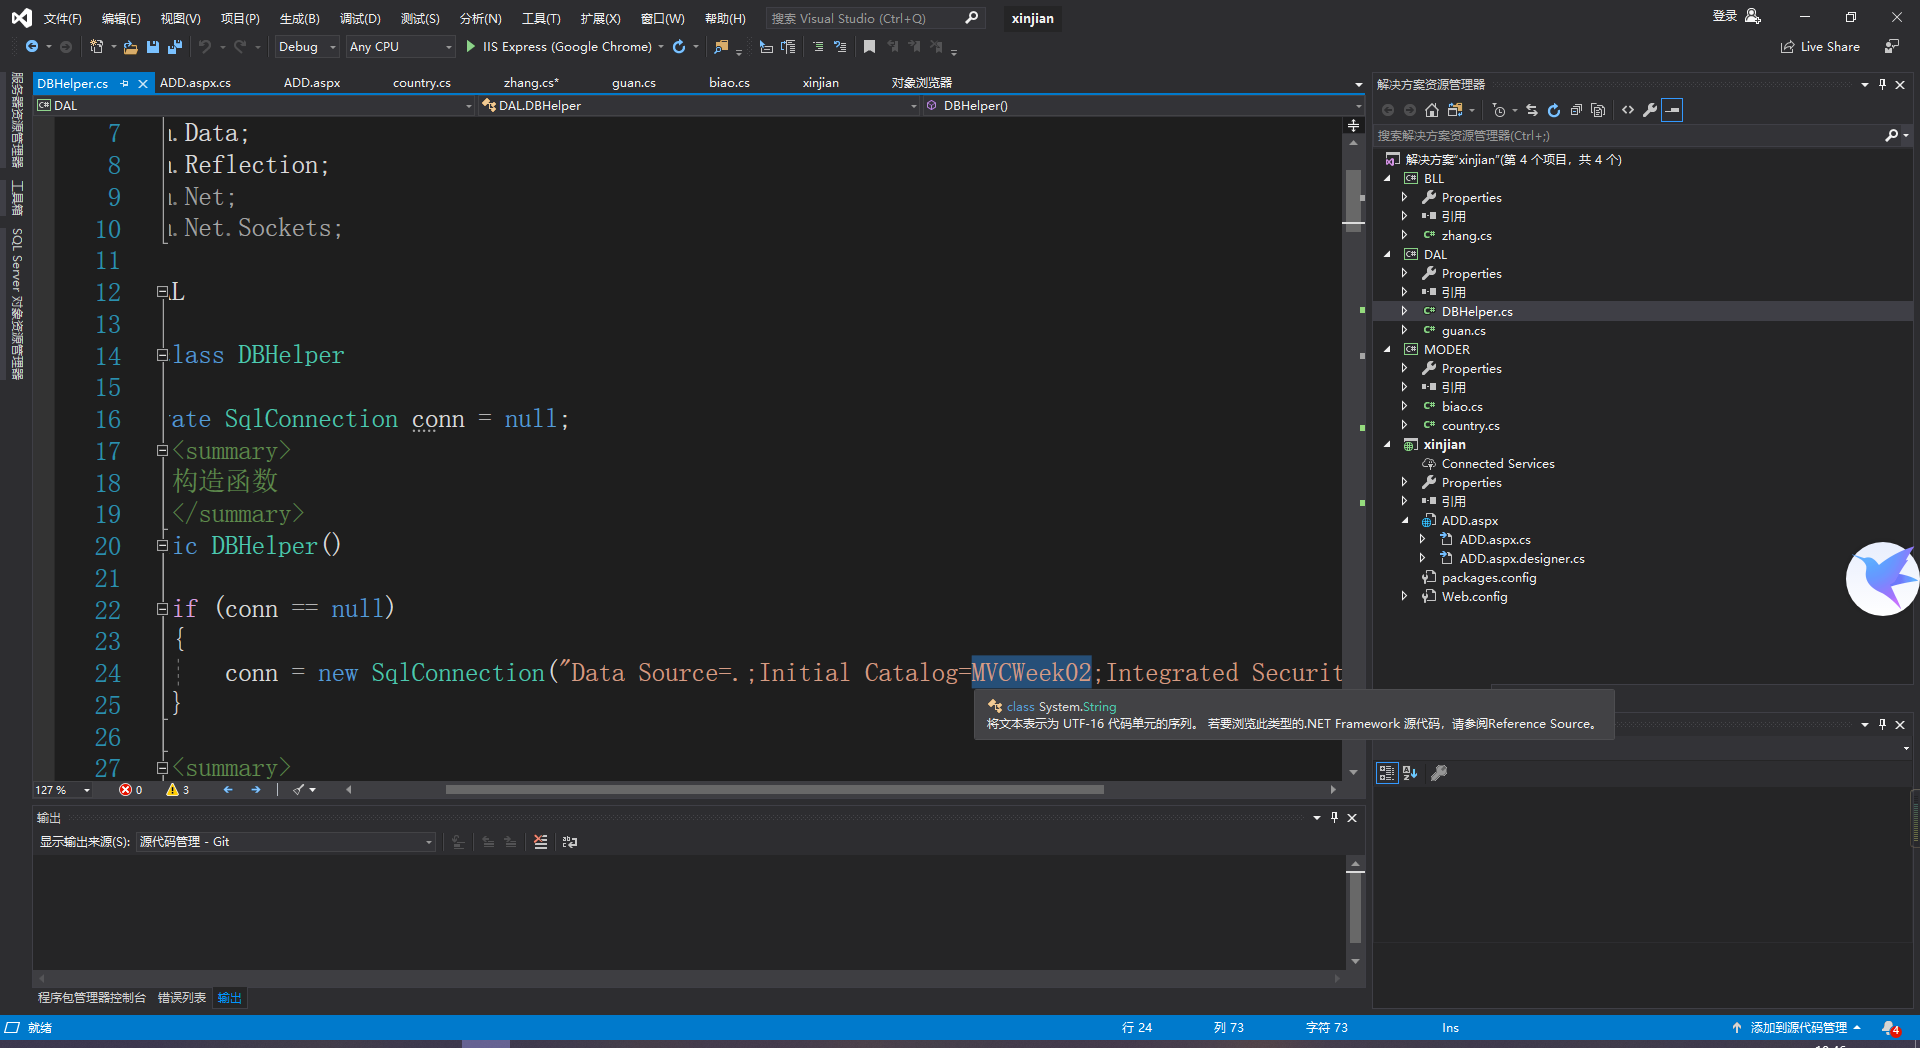The image size is (1920, 1048).
Task: Click the 登录 sign-in link
Action: [x=1725, y=16]
